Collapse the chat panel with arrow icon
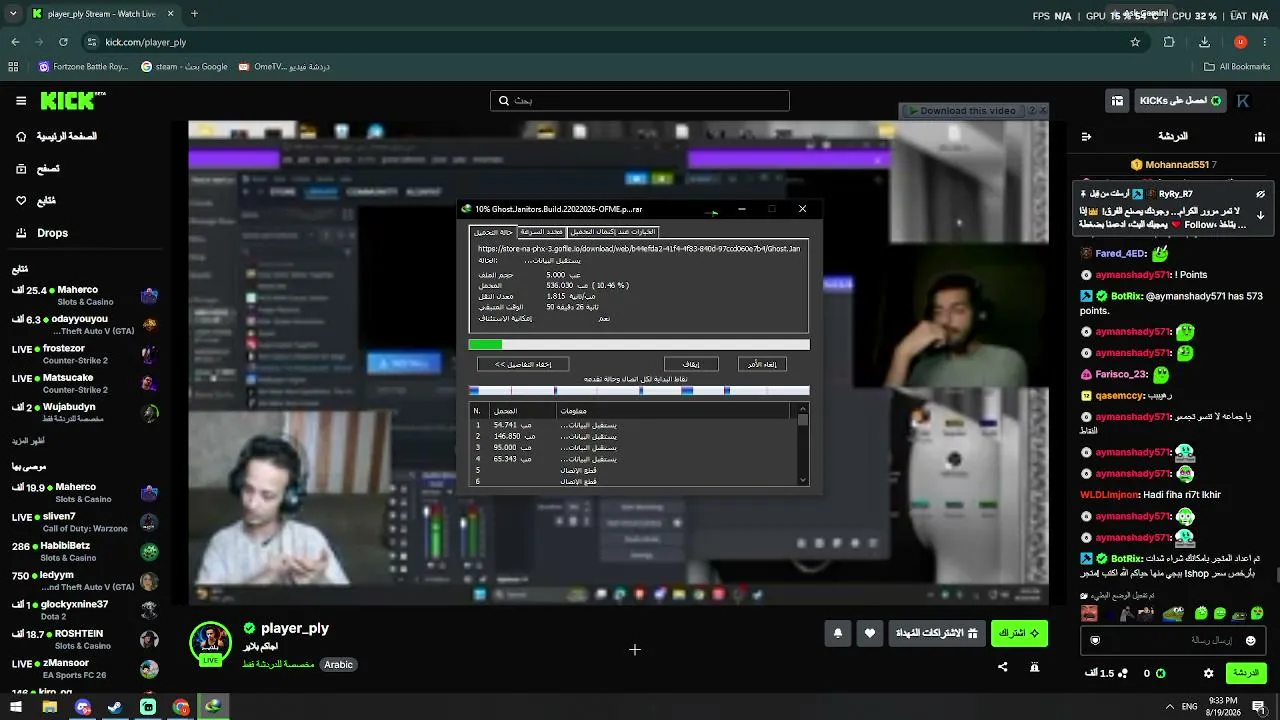 point(1087,136)
